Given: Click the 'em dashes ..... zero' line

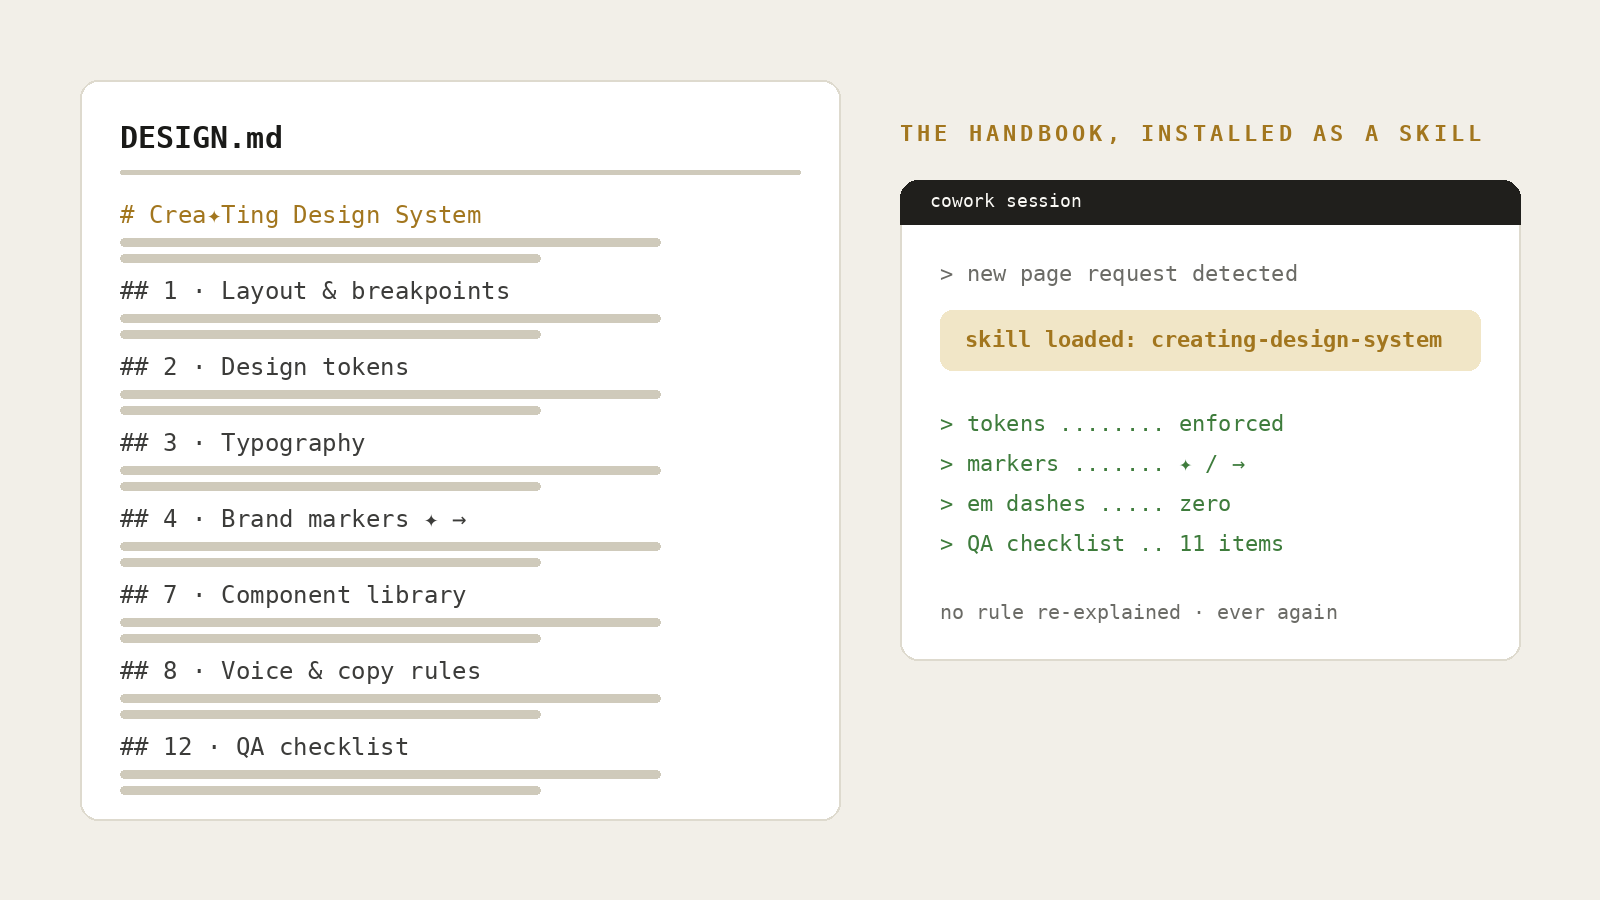Looking at the screenshot, I should tap(1085, 504).
